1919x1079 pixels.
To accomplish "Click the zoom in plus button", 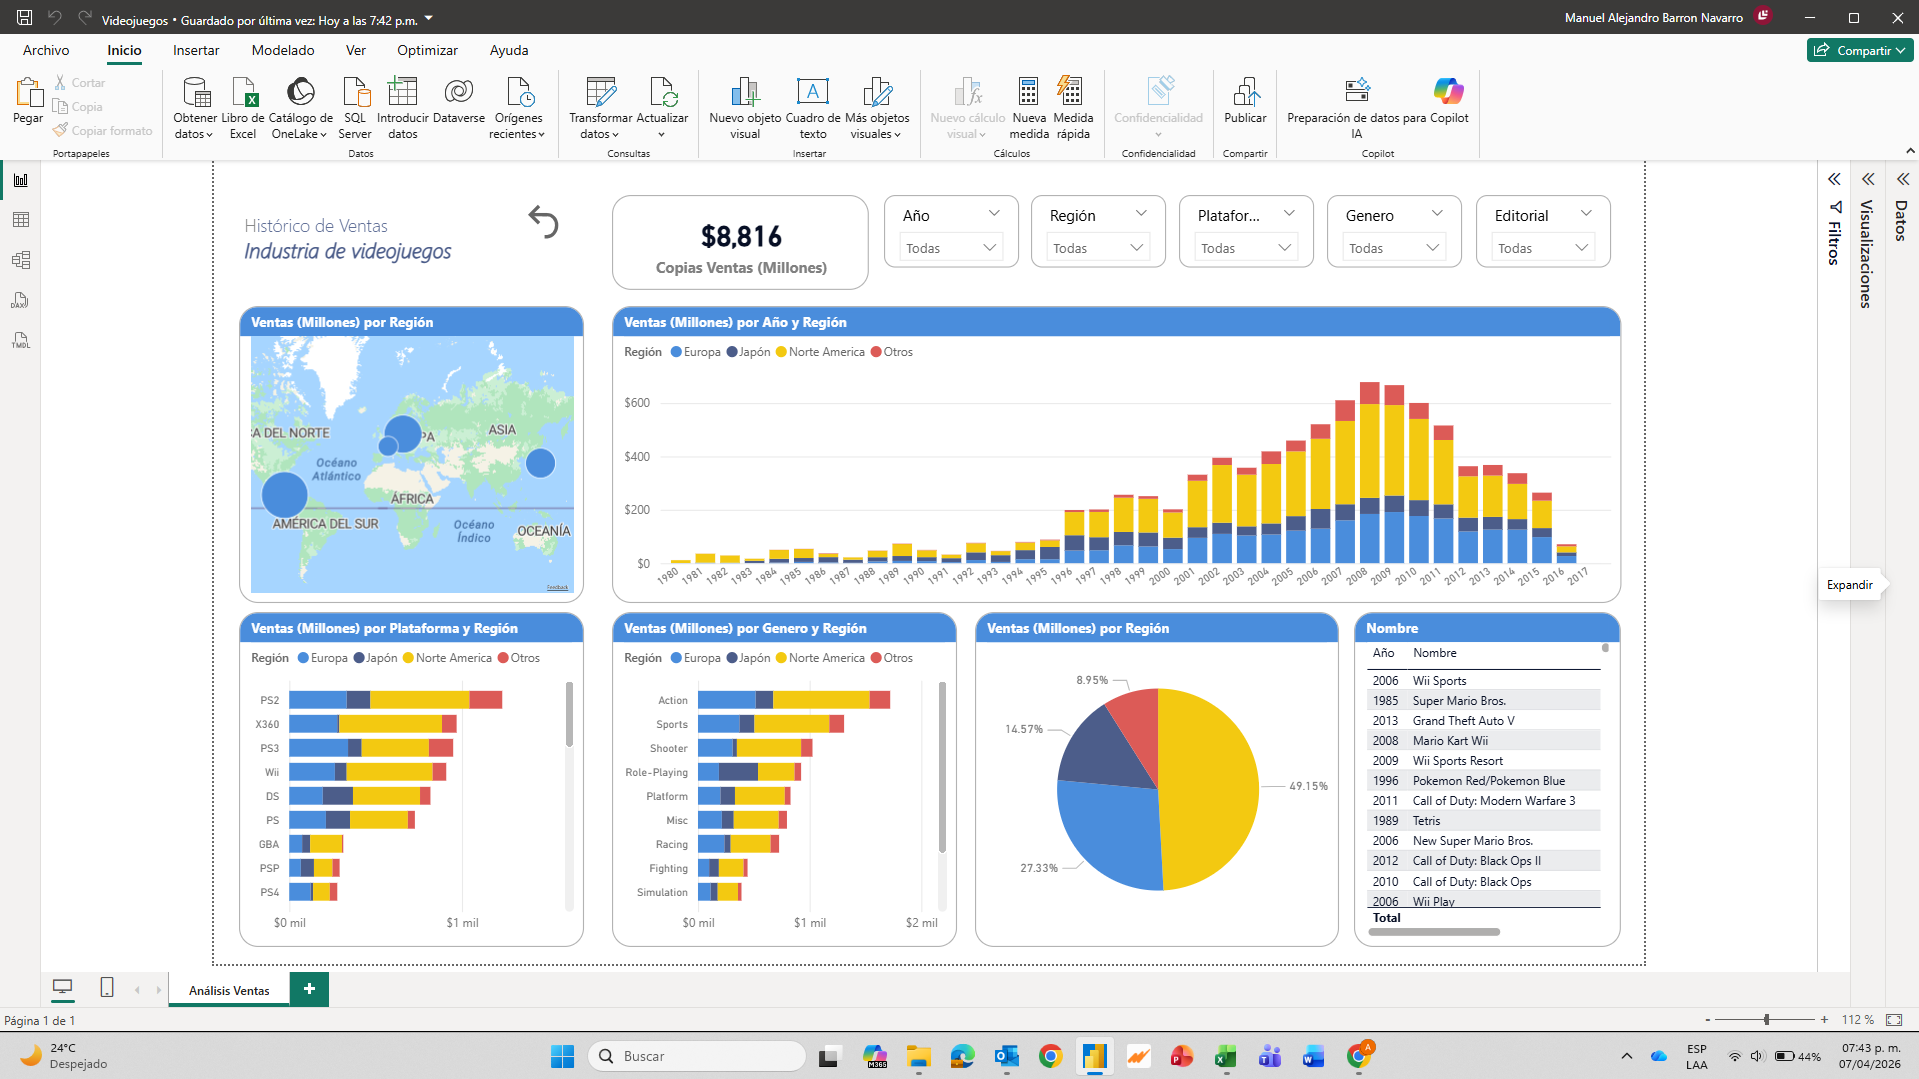I will (1824, 1020).
